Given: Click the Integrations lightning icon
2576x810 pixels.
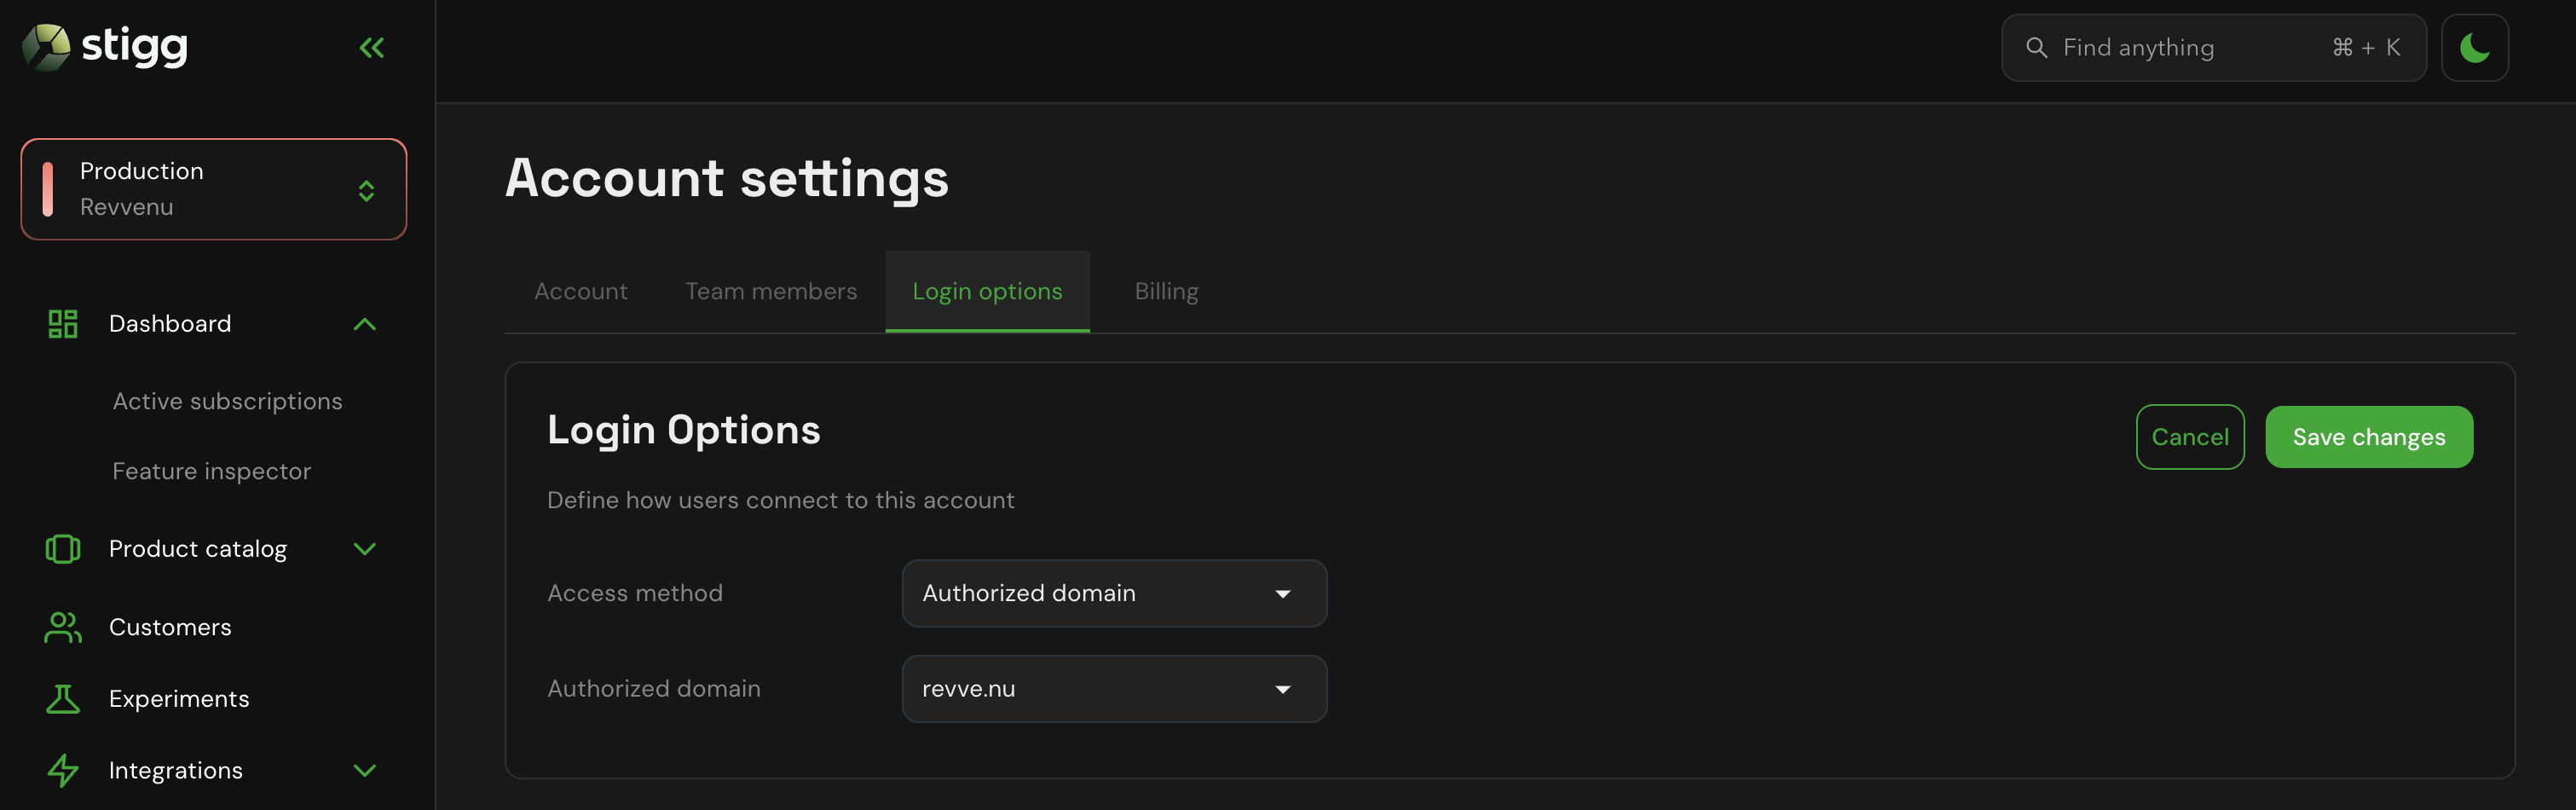Looking at the screenshot, I should point(63,770).
